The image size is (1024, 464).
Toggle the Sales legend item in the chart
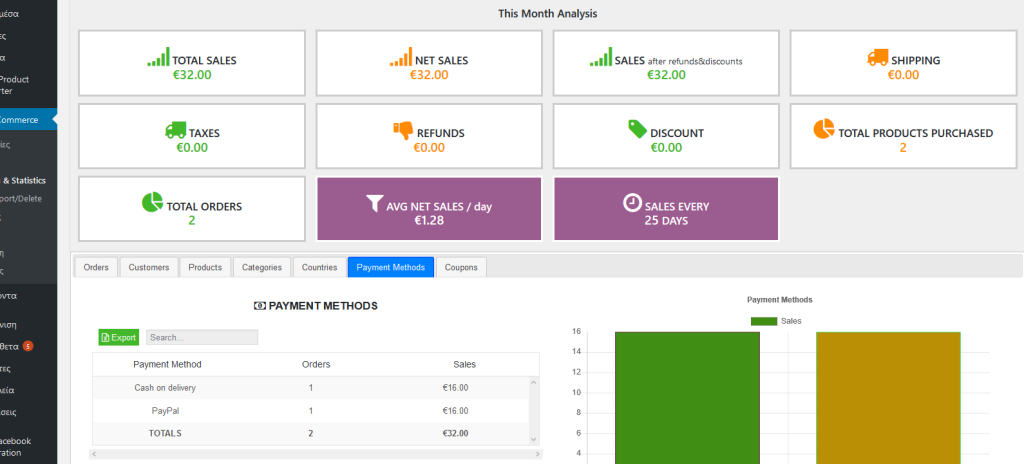click(x=776, y=321)
